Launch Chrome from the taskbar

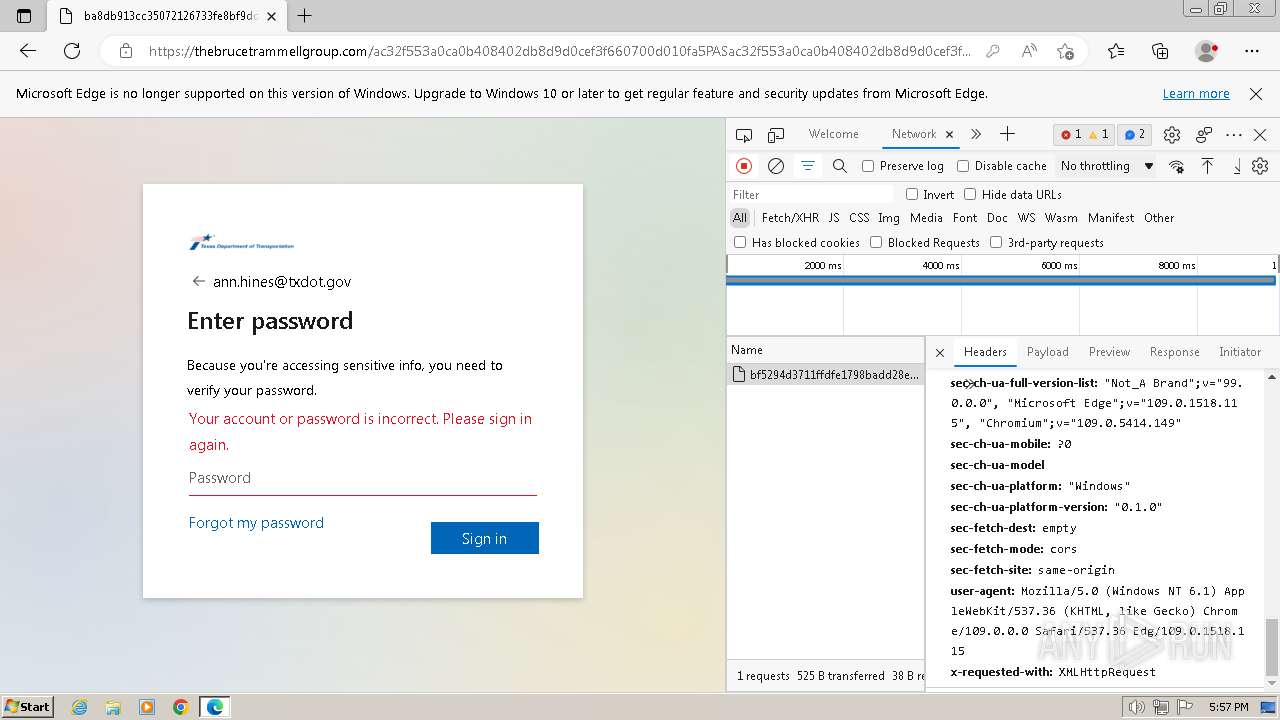point(181,707)
